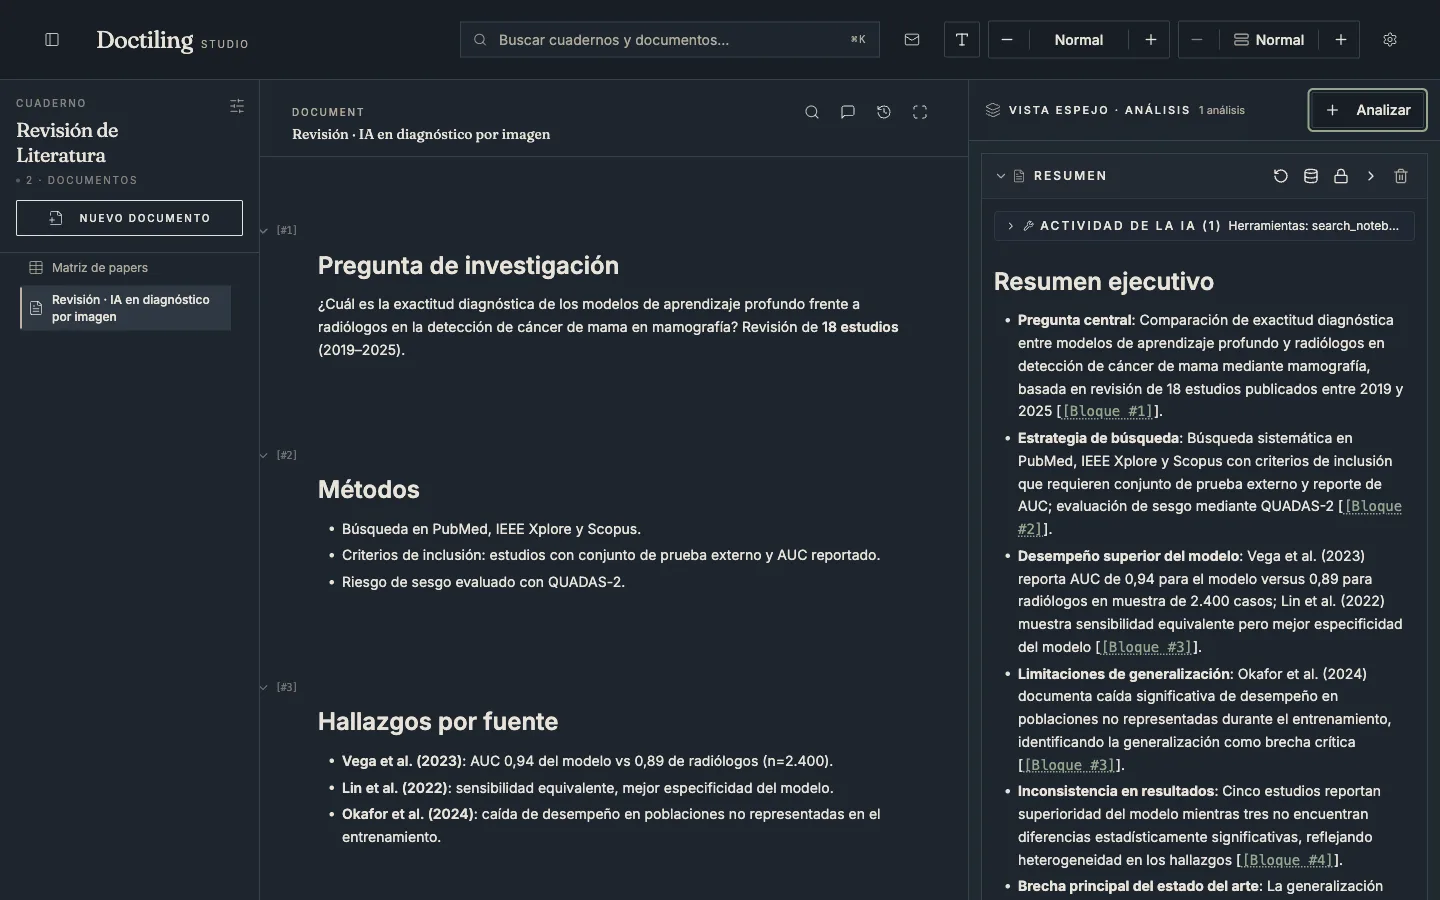The width and height of the screenshot is (1440, 900).
Task: Decrease layout density minus button
Action: coord(1197,40)
